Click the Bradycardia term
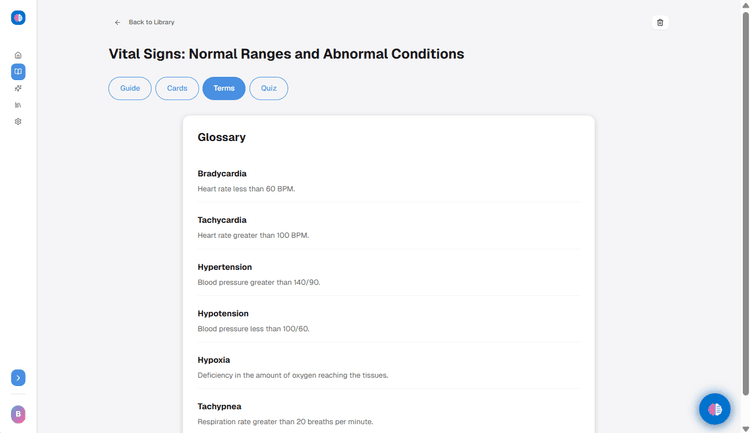Image resolution: width=750 pixels, height=433 pixels. point(222,174)
